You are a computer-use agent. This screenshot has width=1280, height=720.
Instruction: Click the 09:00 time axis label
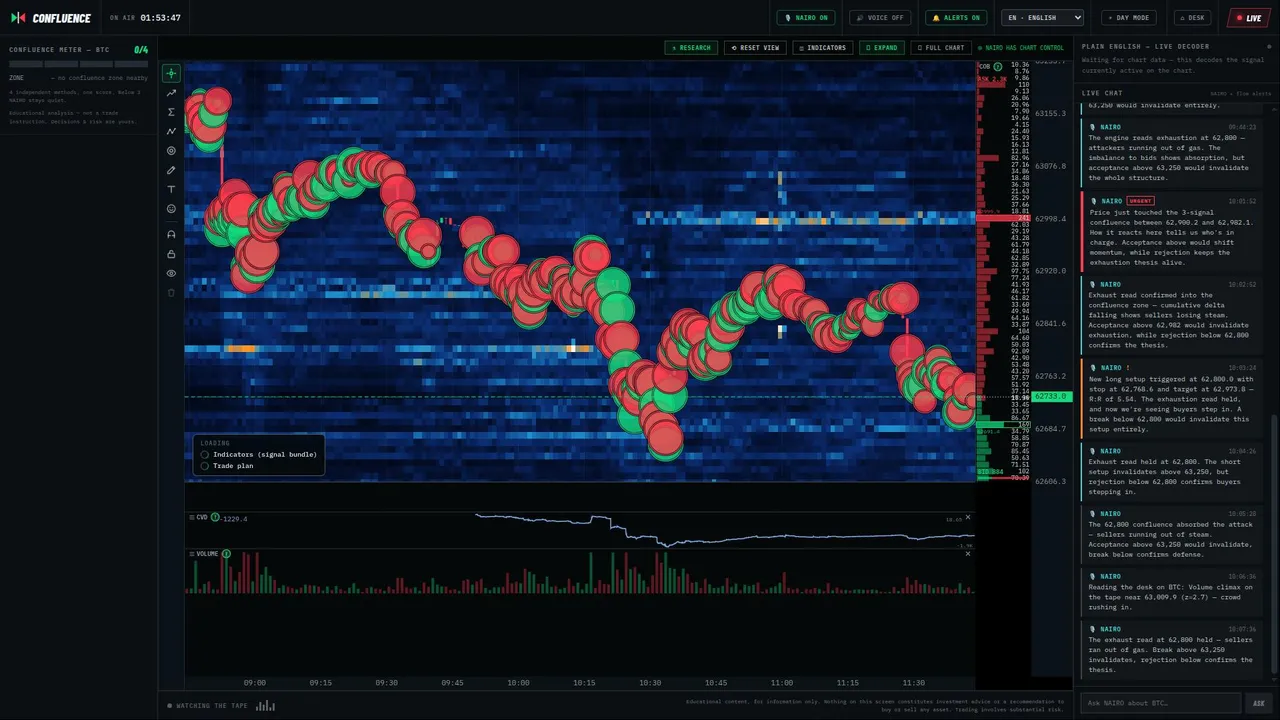coord(255,683)
